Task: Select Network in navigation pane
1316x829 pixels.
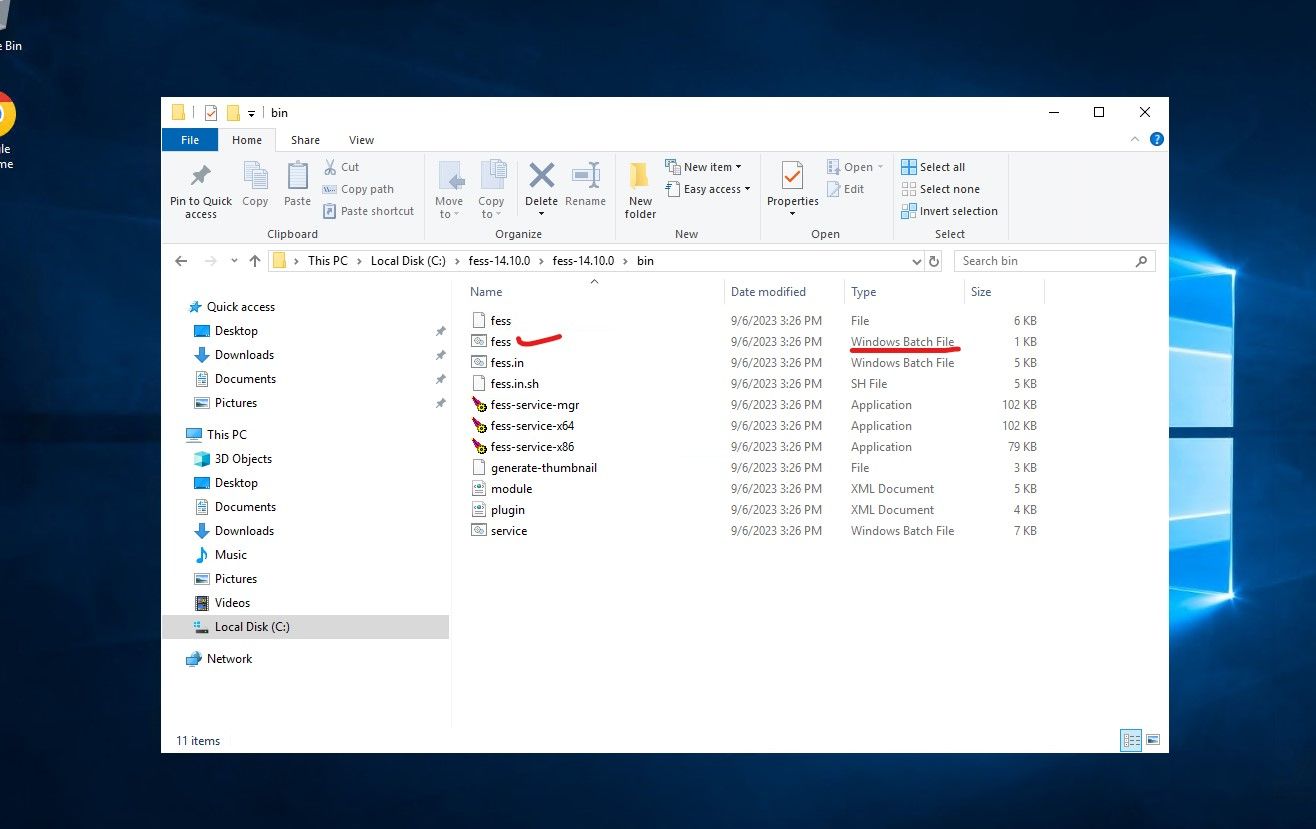Action: click(229, 659)
